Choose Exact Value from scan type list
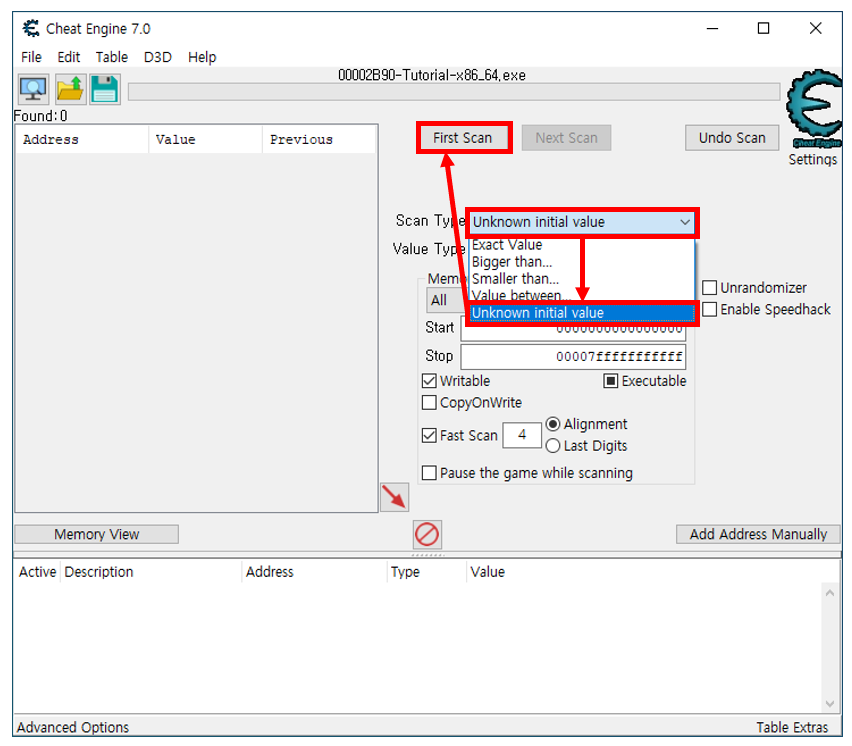Screen dimensions: 852x746 pos(581,245)
